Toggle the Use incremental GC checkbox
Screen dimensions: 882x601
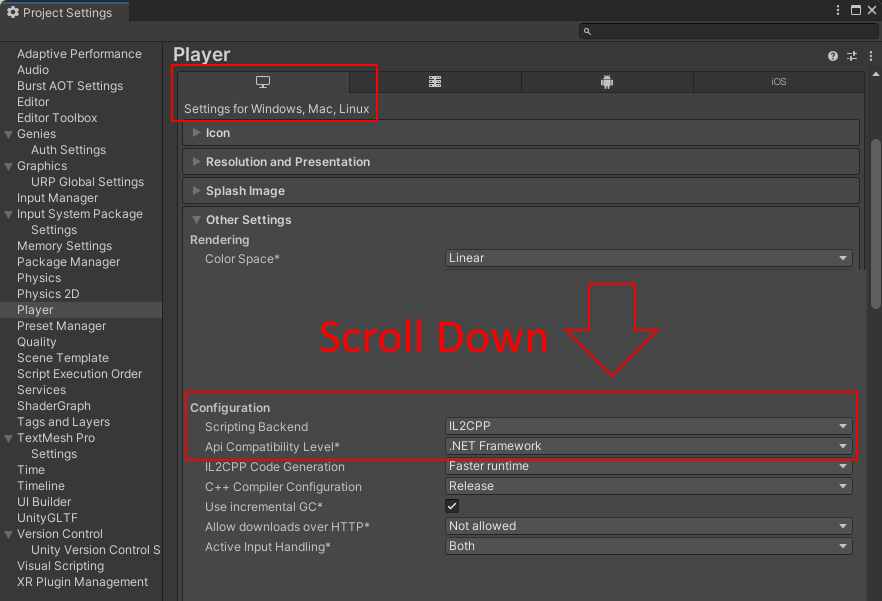tap(452, 506)
